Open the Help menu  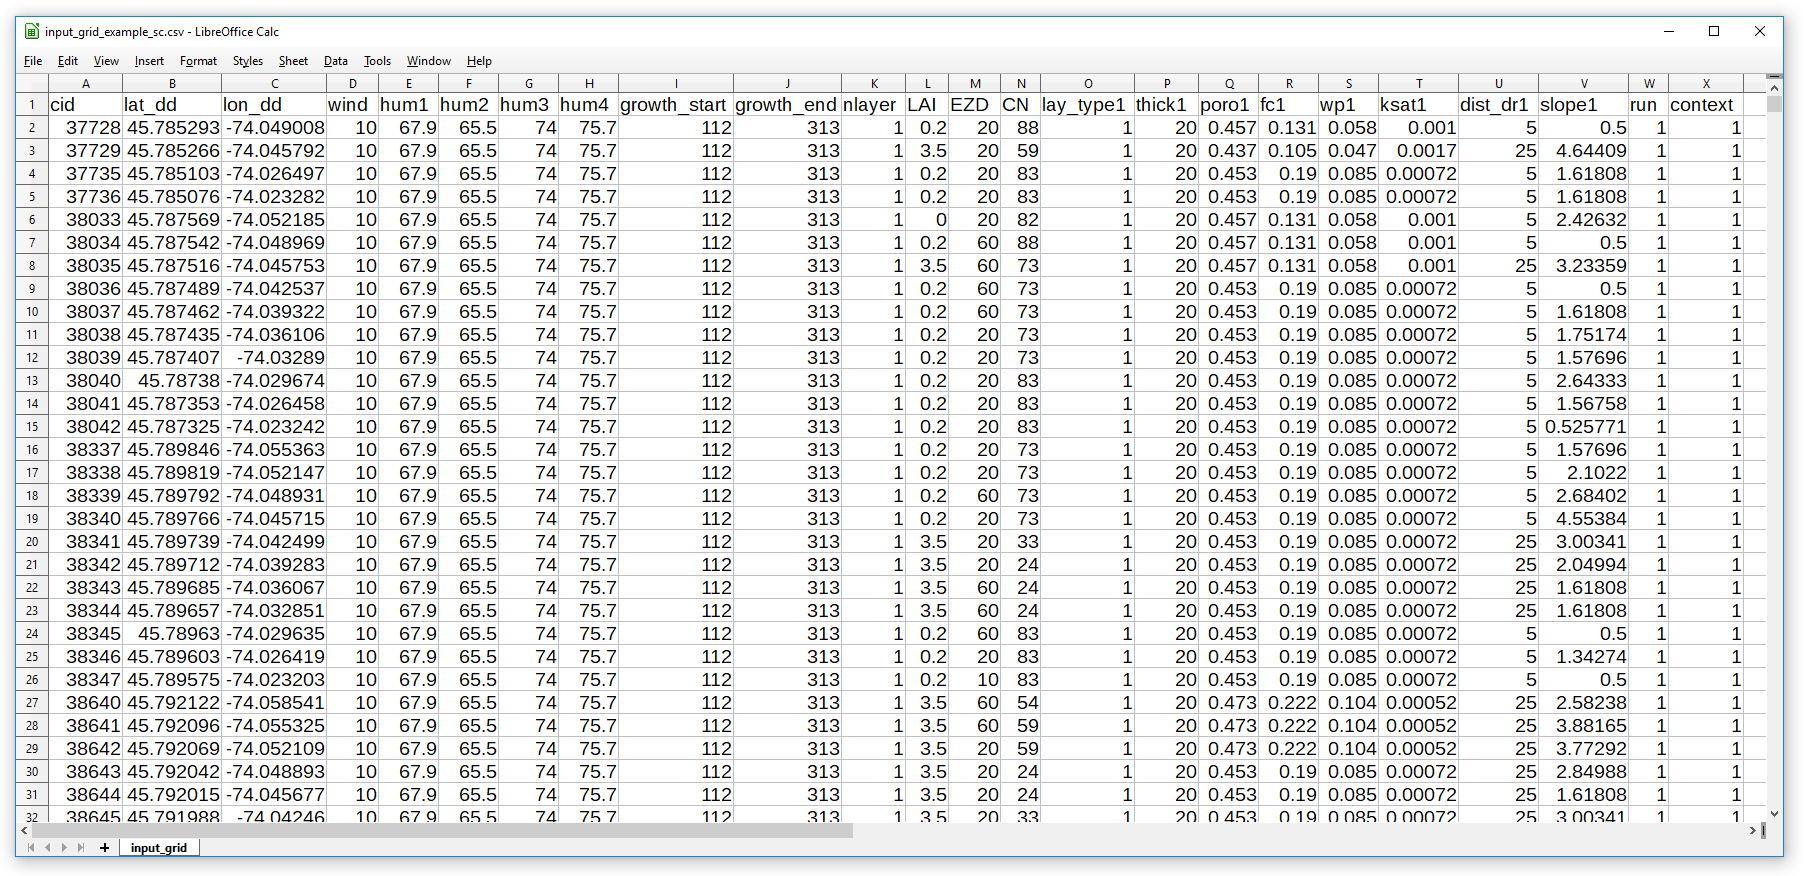coord(480,61)
